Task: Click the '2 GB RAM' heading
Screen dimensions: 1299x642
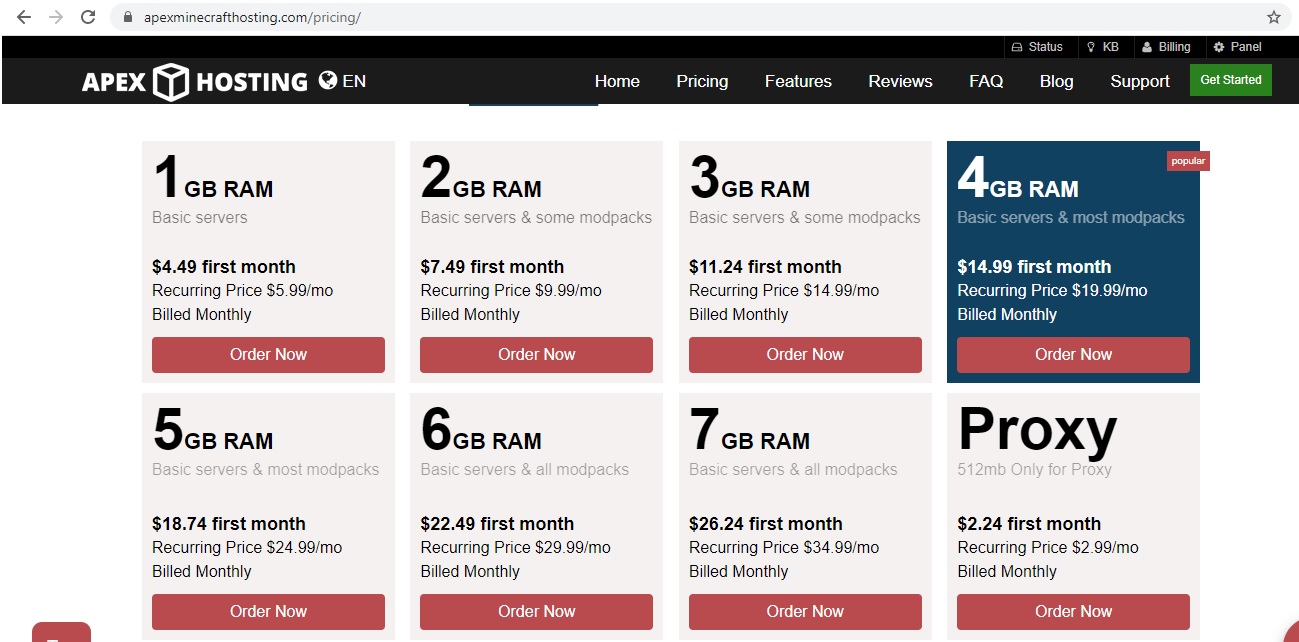Action: [x=481, y=179]
